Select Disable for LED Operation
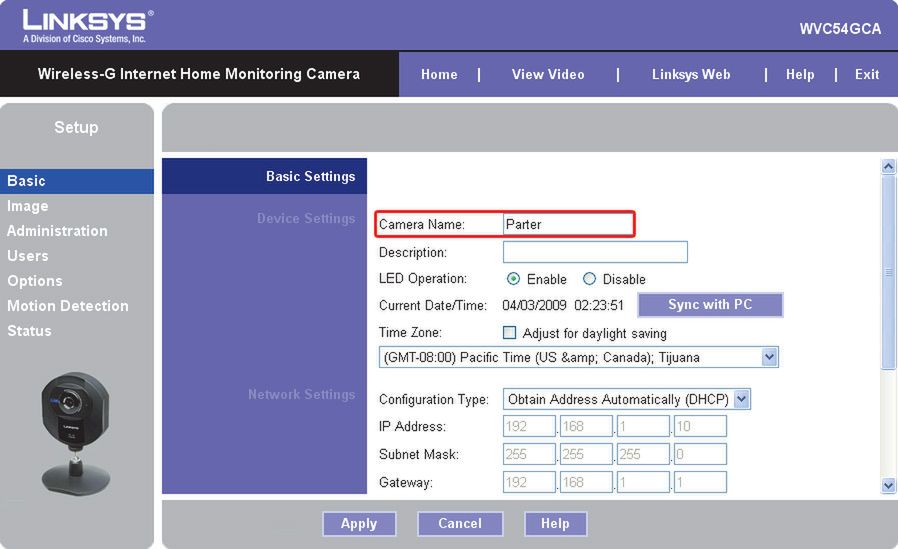This screenshot has width=898, height=549. [x=589, y=279]
